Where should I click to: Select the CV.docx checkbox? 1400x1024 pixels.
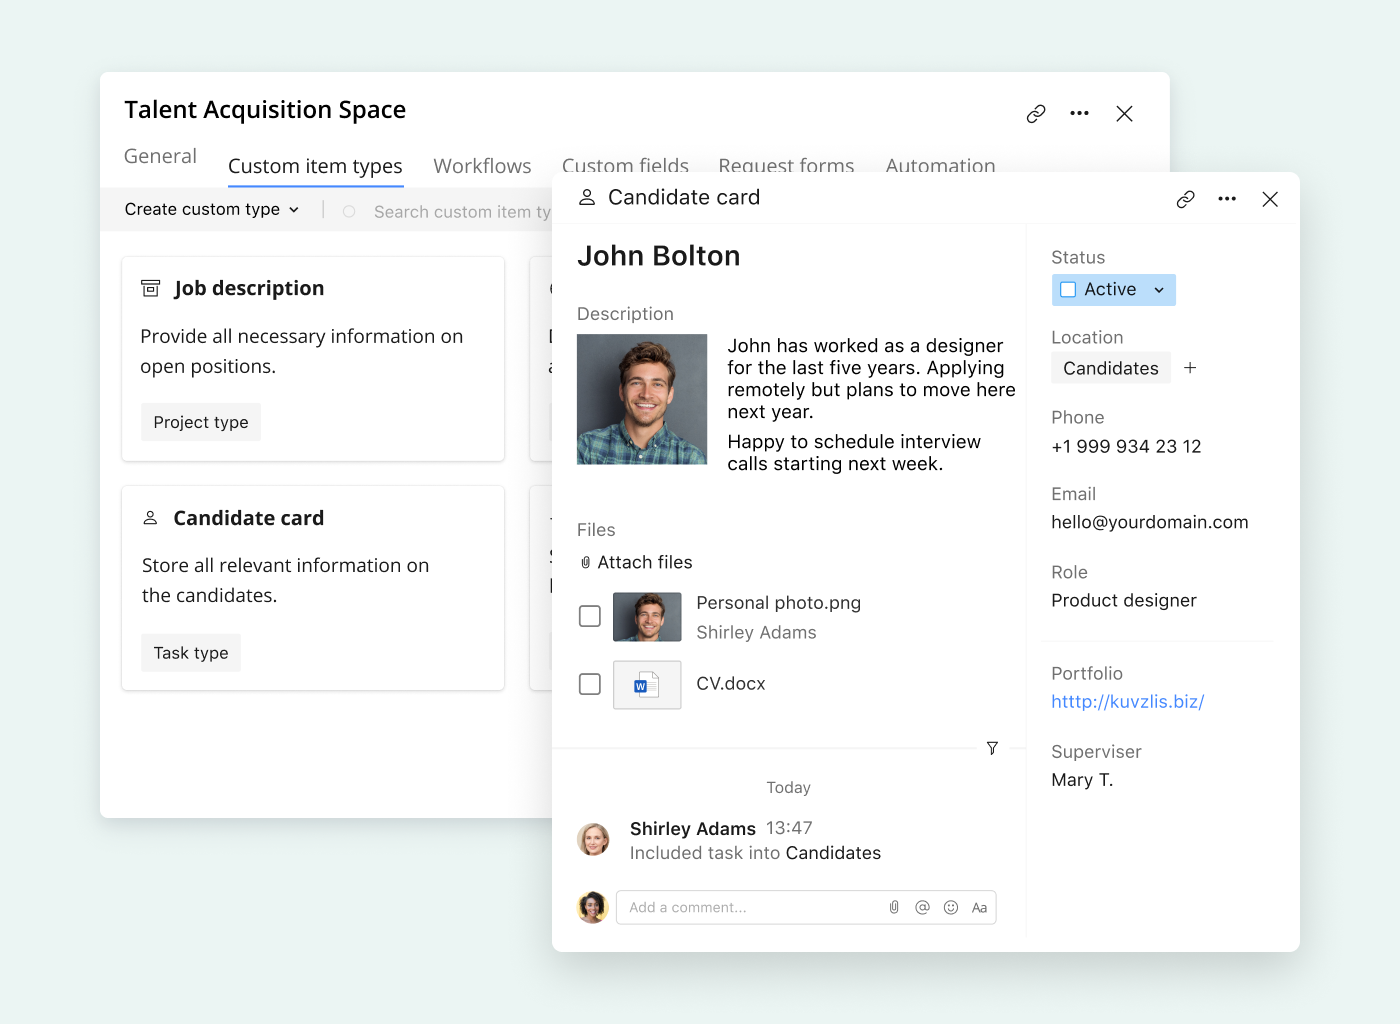[x=590, y=684]
